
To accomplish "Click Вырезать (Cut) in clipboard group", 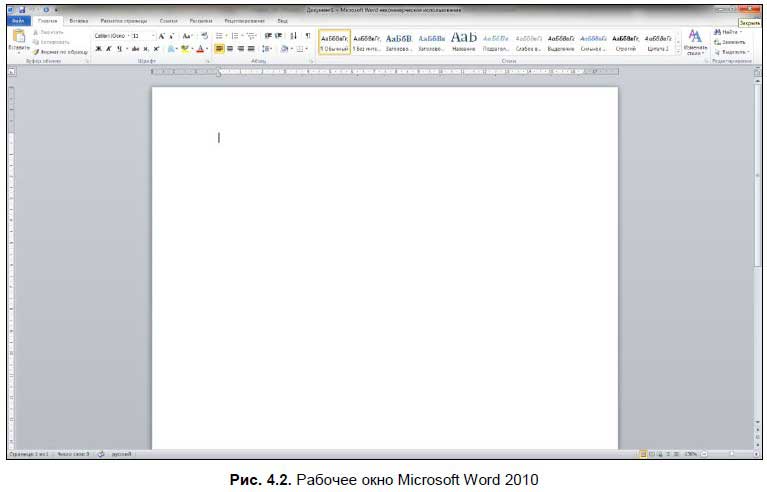I will (48, 32).
